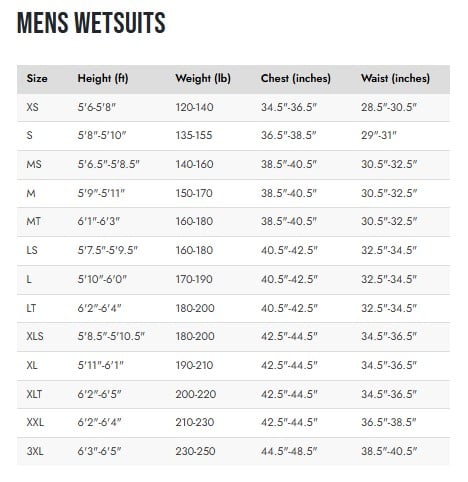Select the Size column header
Screen dimensions: 468x482
click(37, 78)
